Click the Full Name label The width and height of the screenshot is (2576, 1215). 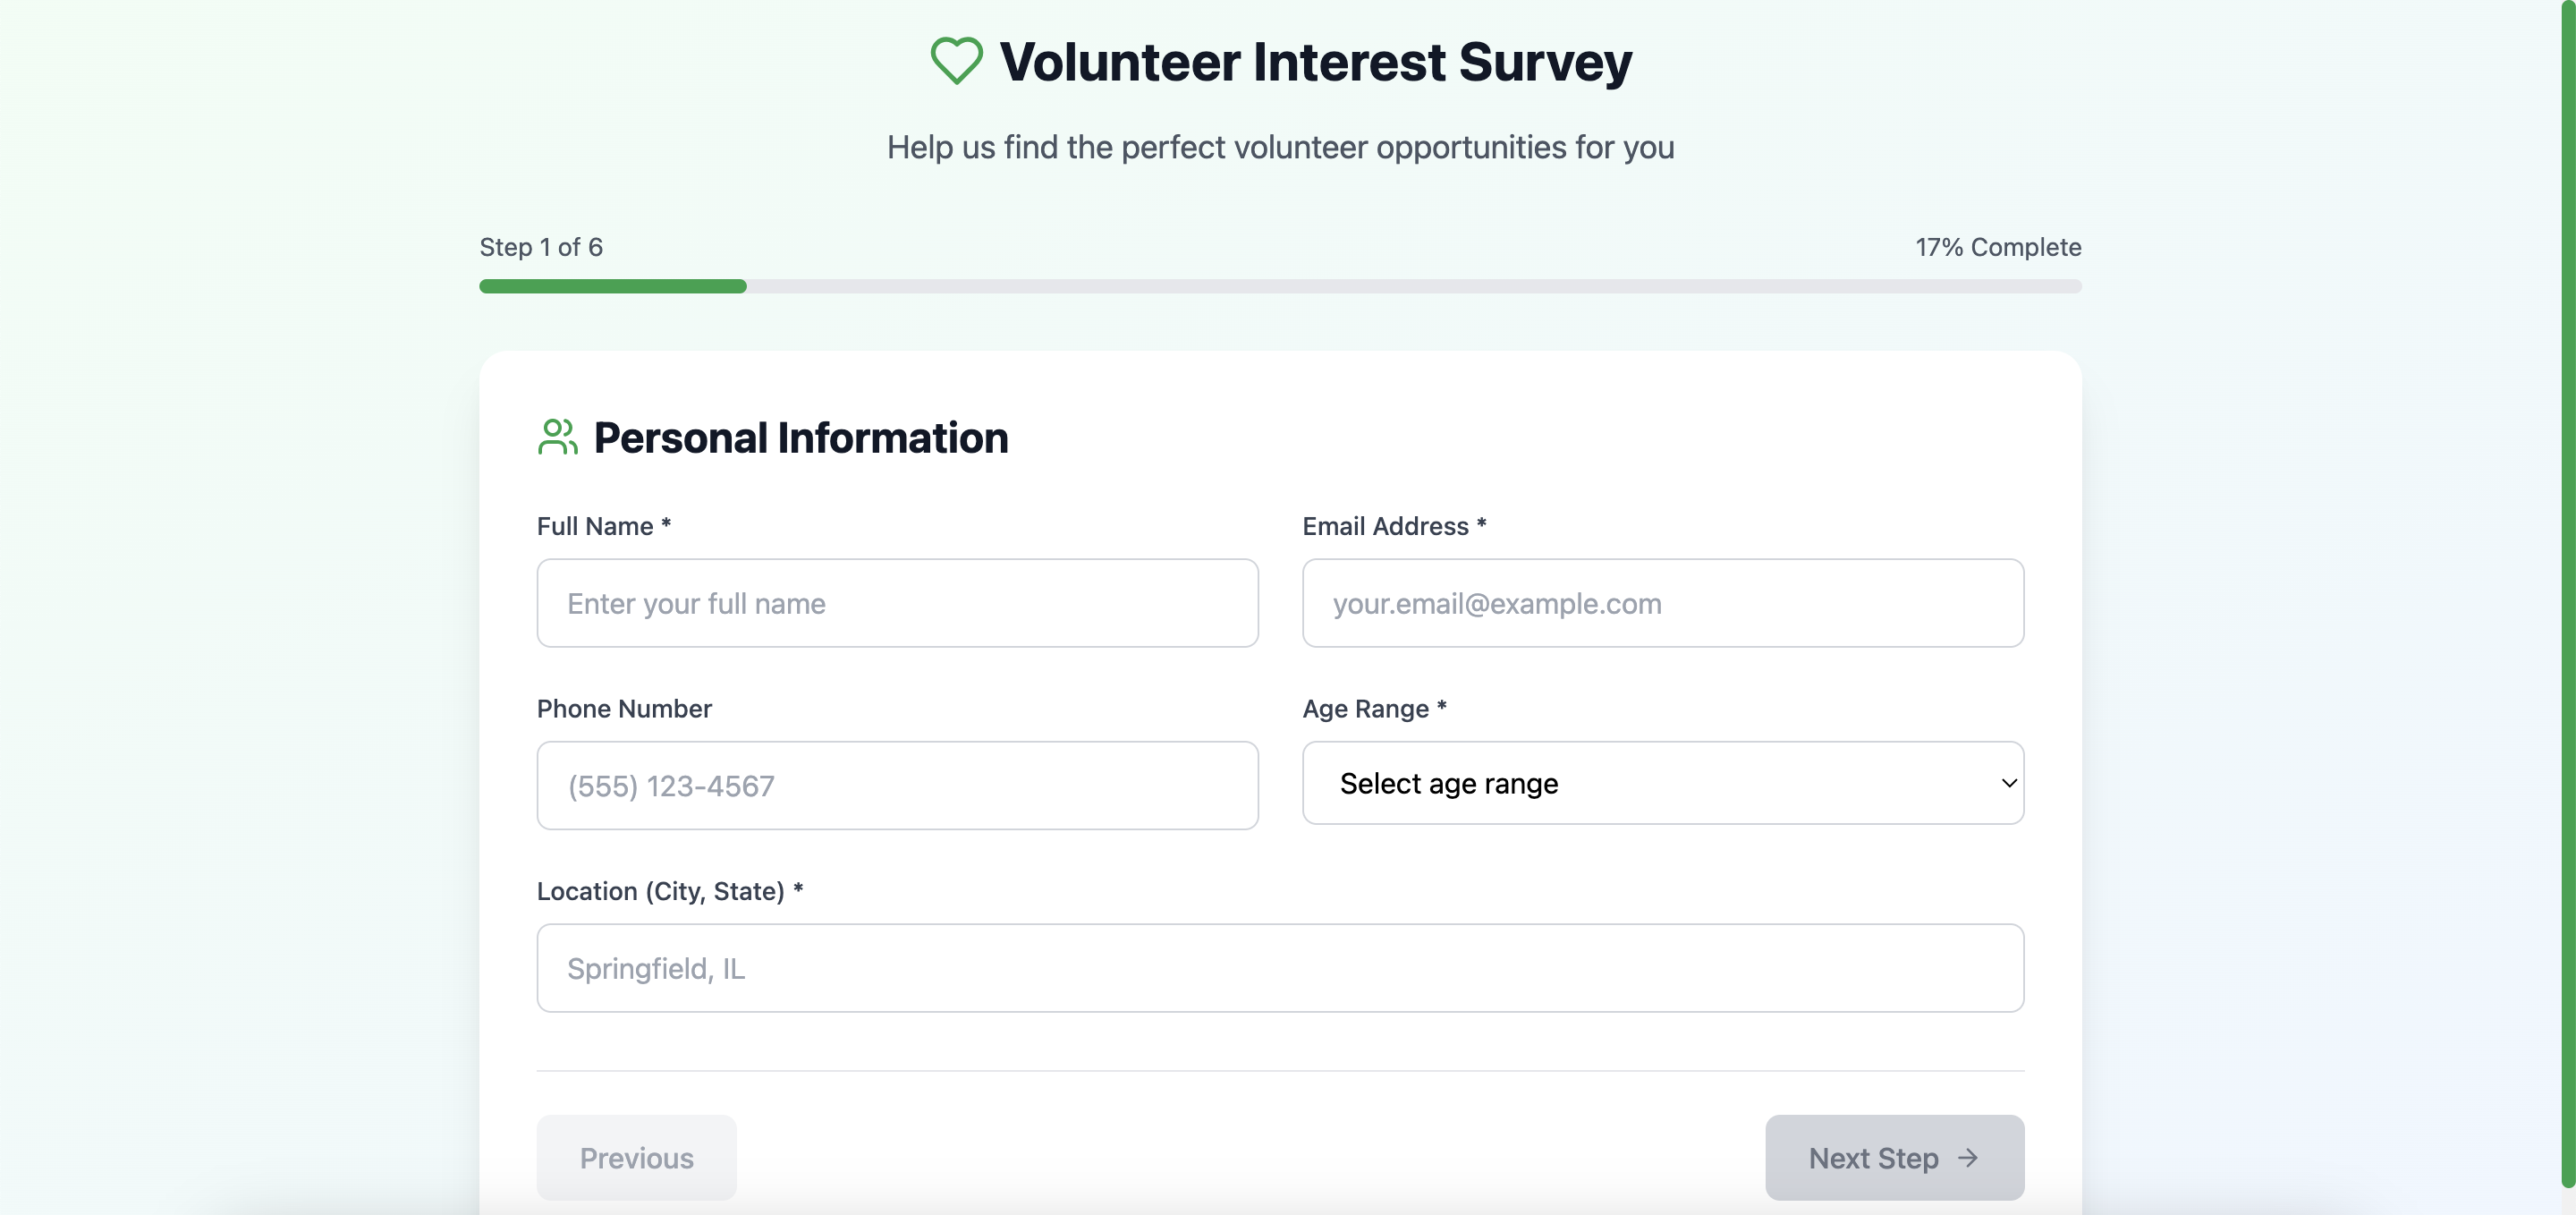click(x=595, y=526)
